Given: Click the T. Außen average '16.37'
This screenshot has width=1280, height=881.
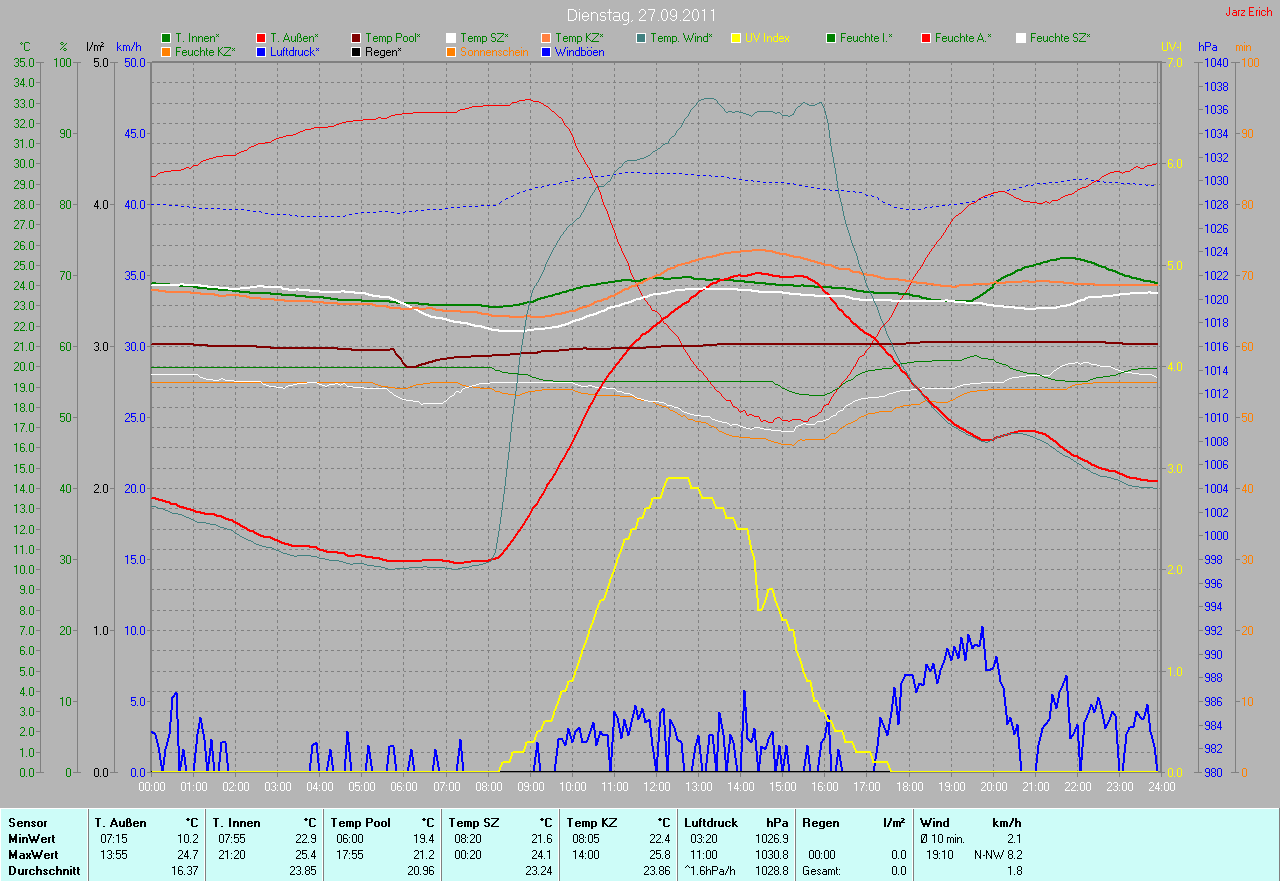Looking at the screenshot, I should pyautogui.click(x=185, y=871).
